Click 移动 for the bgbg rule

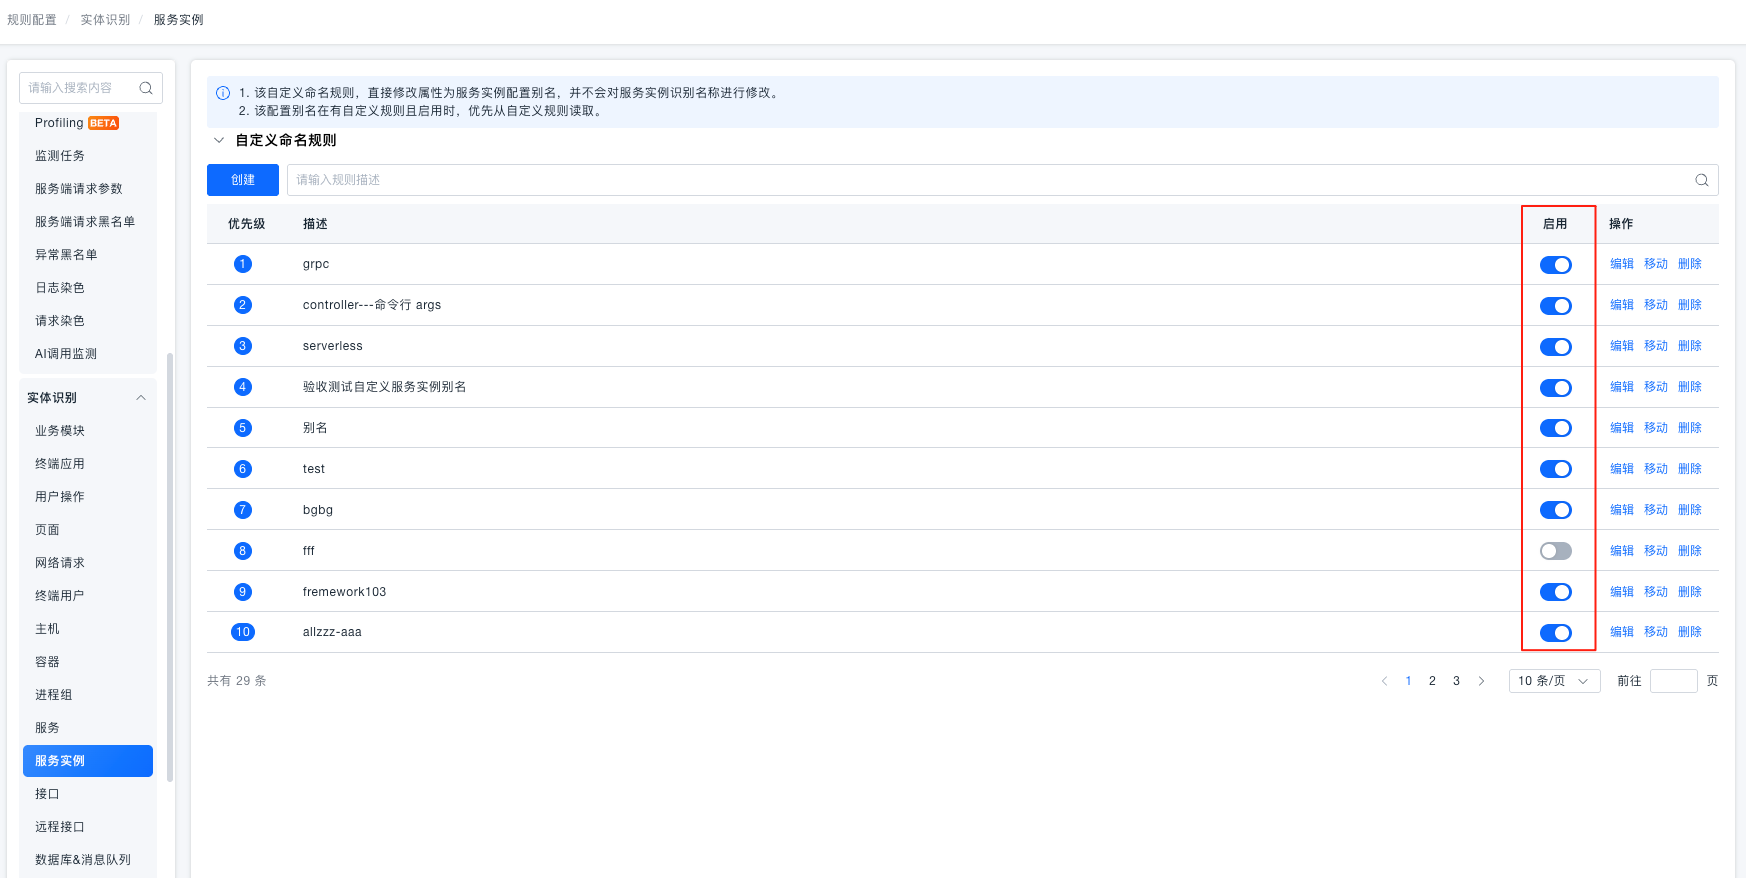click(x=1655, y=510)
